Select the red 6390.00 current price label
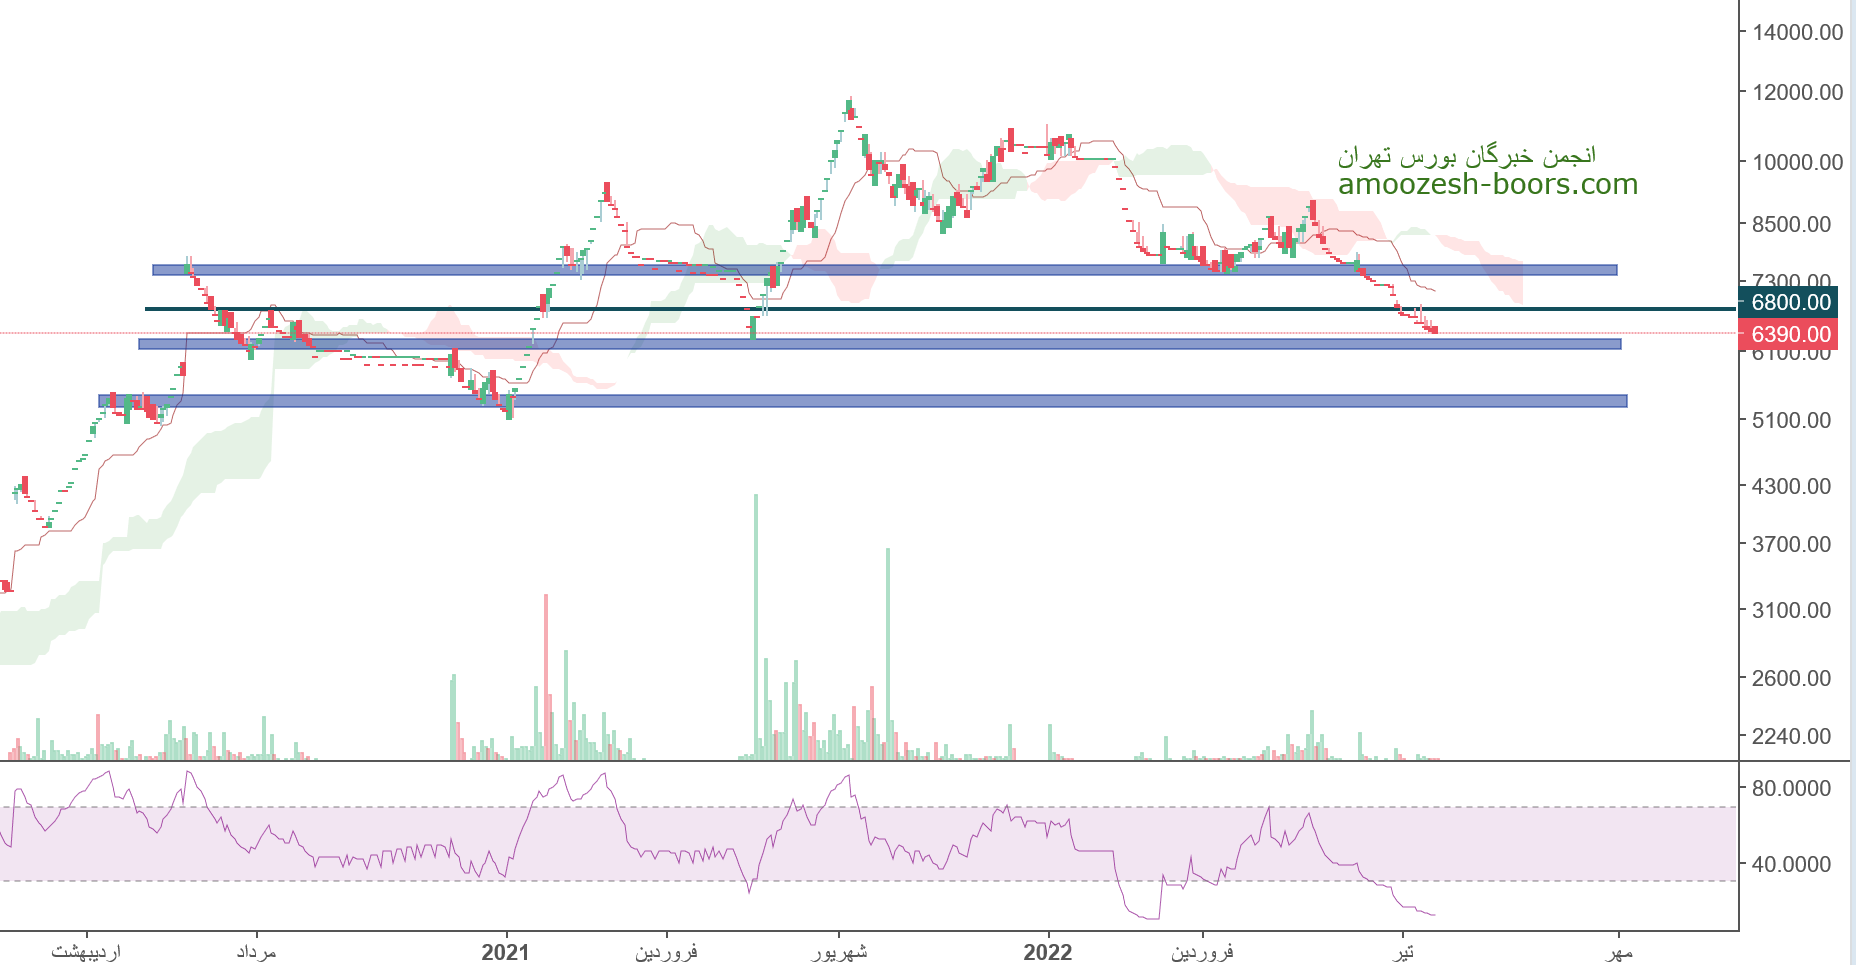This screenshot has height=965, width=1856. click(1798, 334)
